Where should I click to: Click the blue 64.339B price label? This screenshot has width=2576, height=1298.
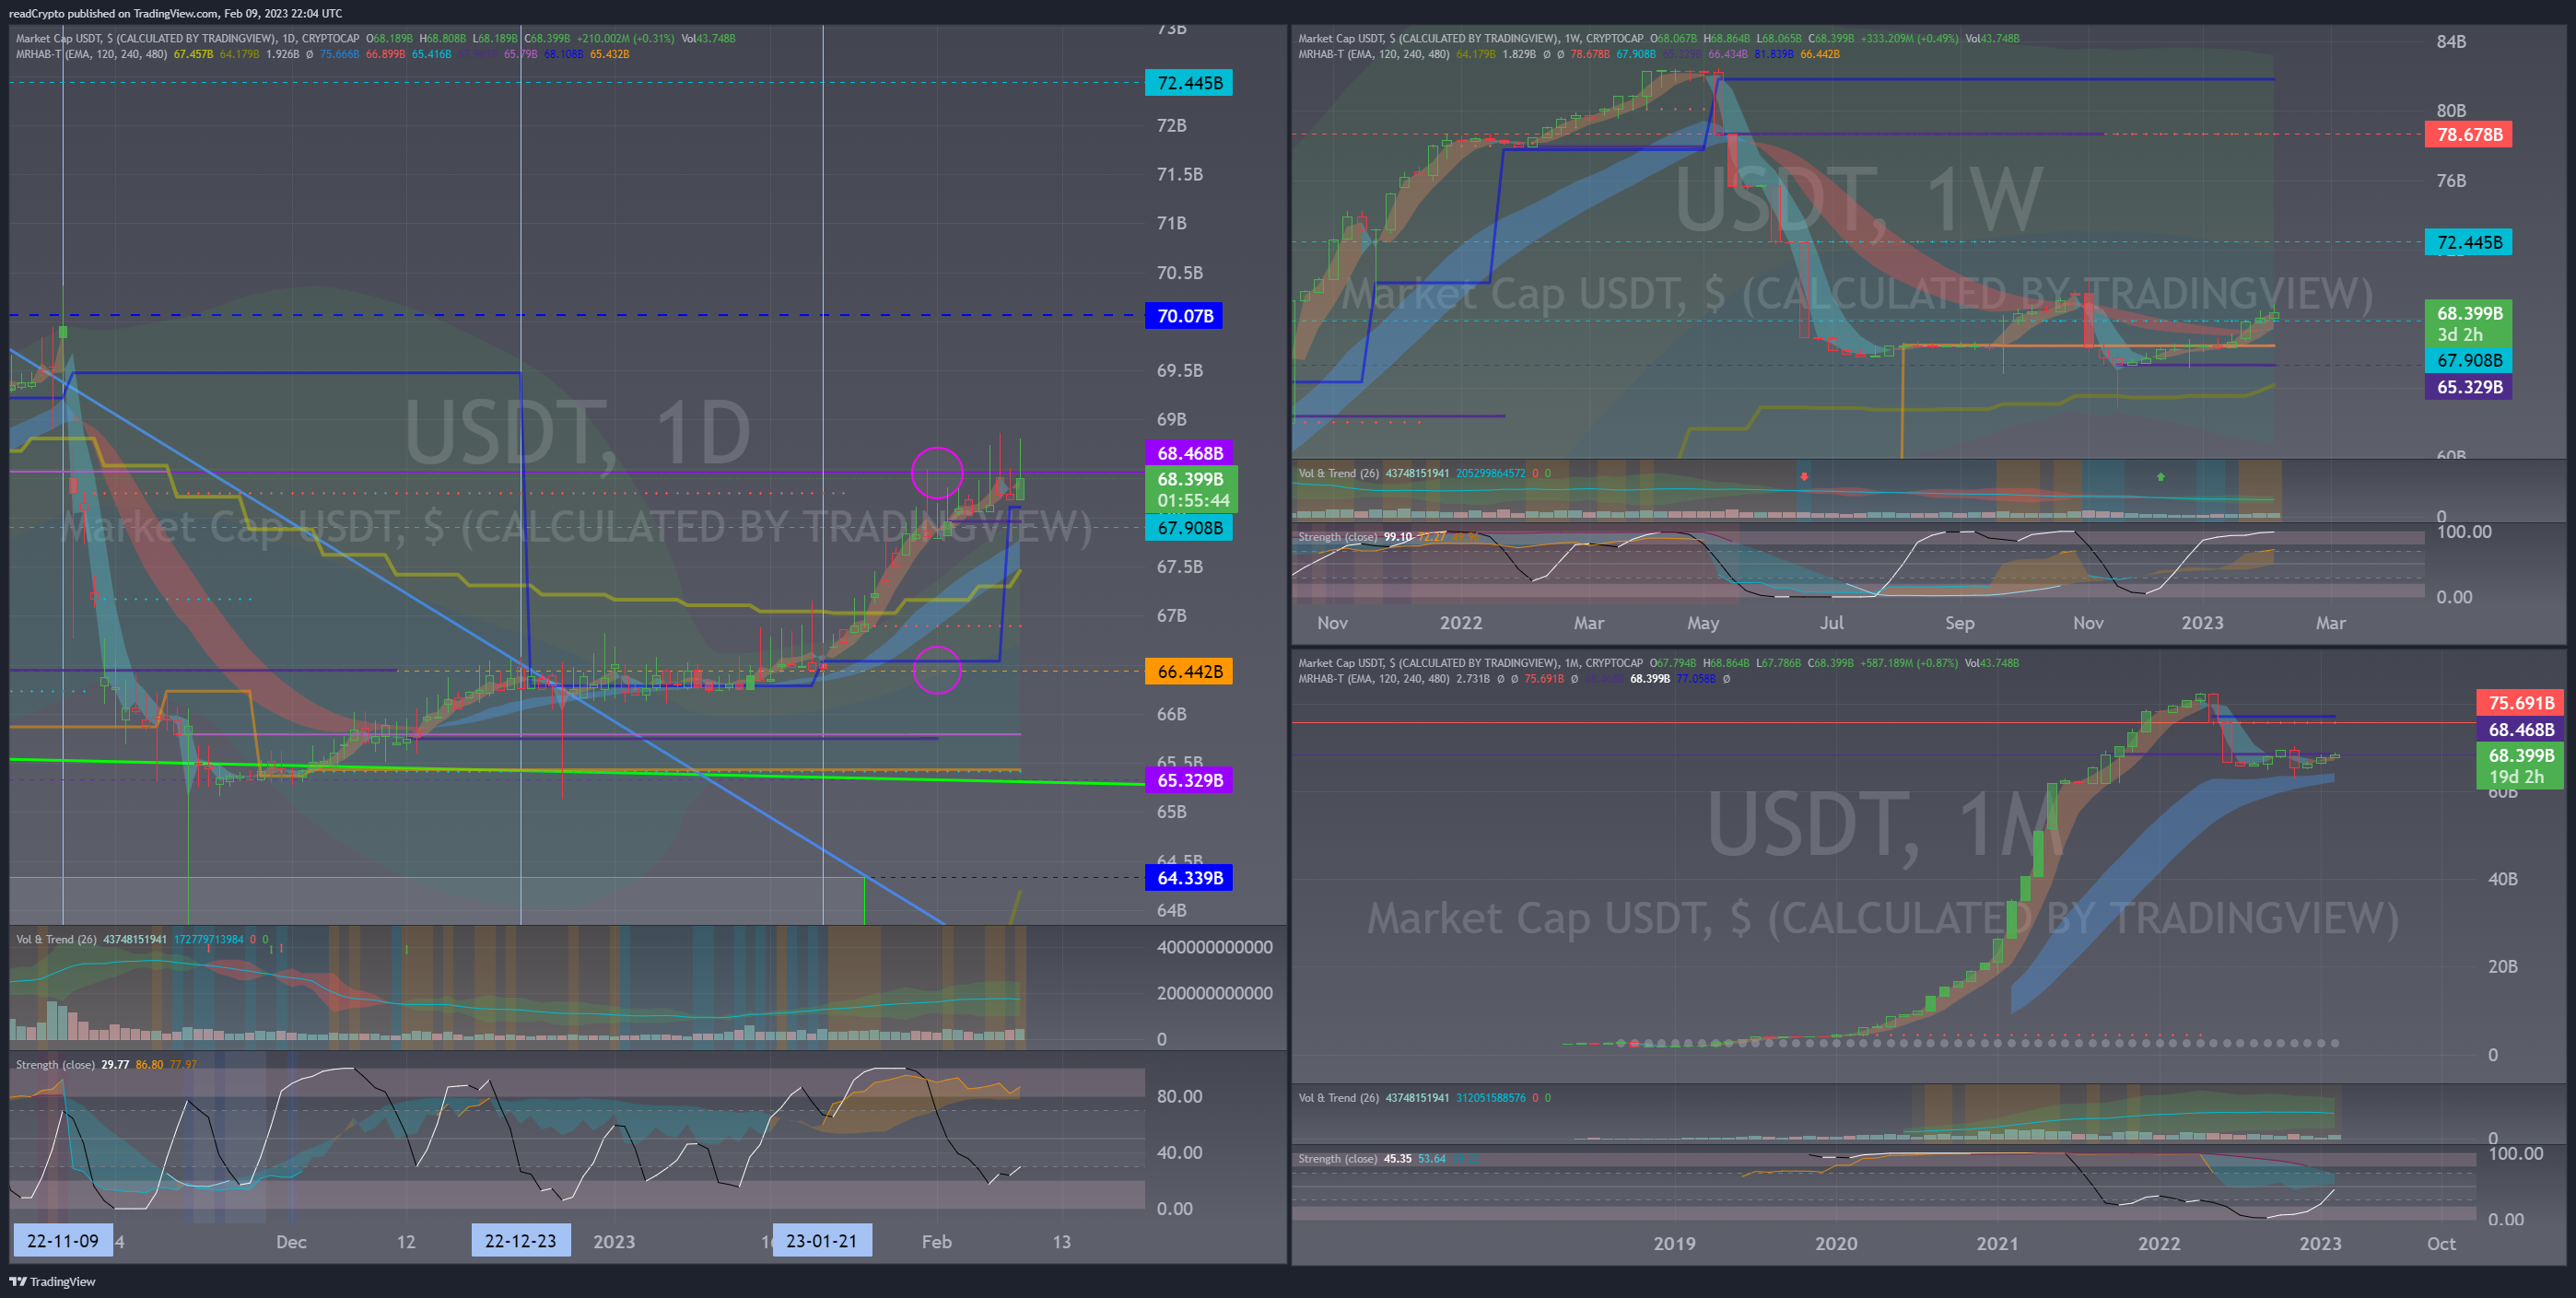(1189, 878)
